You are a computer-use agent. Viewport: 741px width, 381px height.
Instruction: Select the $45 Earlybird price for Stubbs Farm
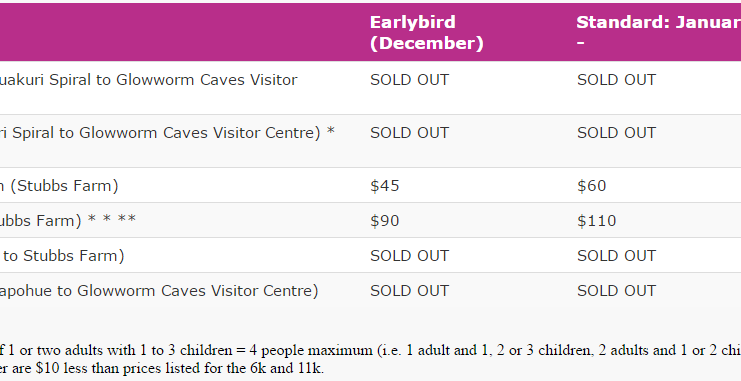[385, 186]
